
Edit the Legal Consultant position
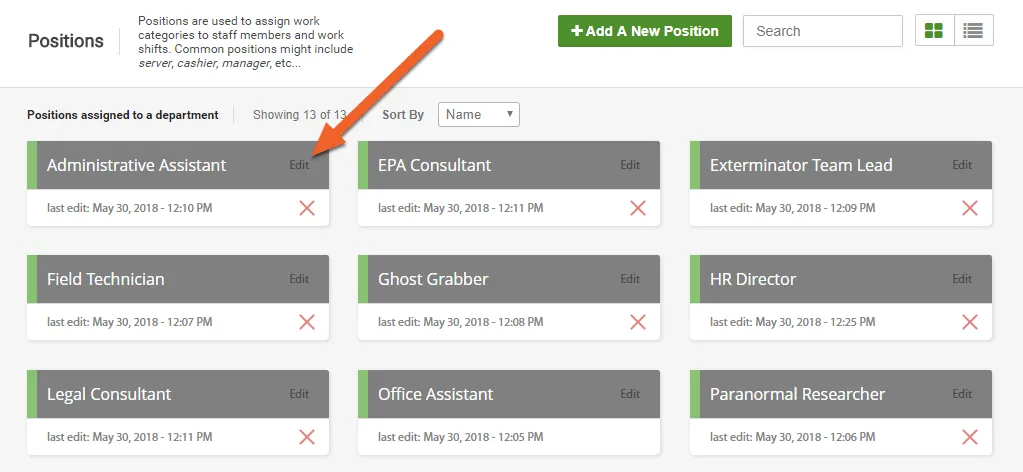(299, 394)
